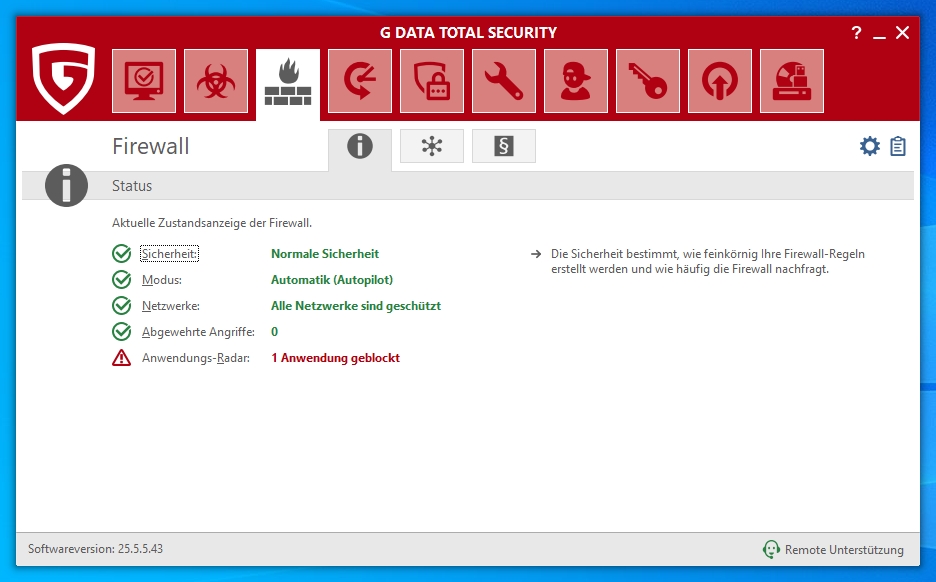Open the Device Control disc icon
Viewport: 936px width, 582px height.
click(792, 81)
